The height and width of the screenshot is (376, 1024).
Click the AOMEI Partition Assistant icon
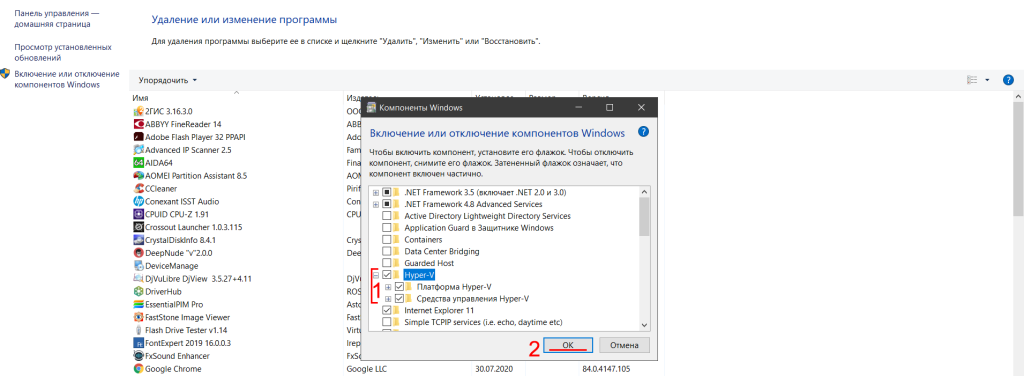[x=138, y=176]
